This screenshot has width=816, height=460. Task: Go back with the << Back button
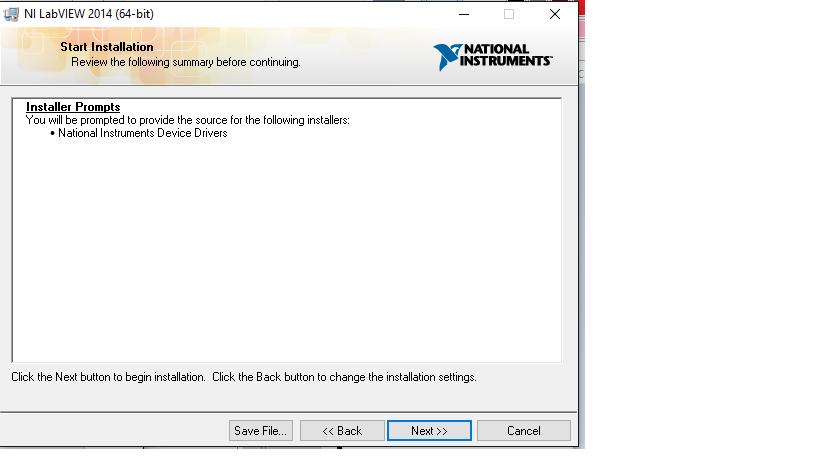342,431
